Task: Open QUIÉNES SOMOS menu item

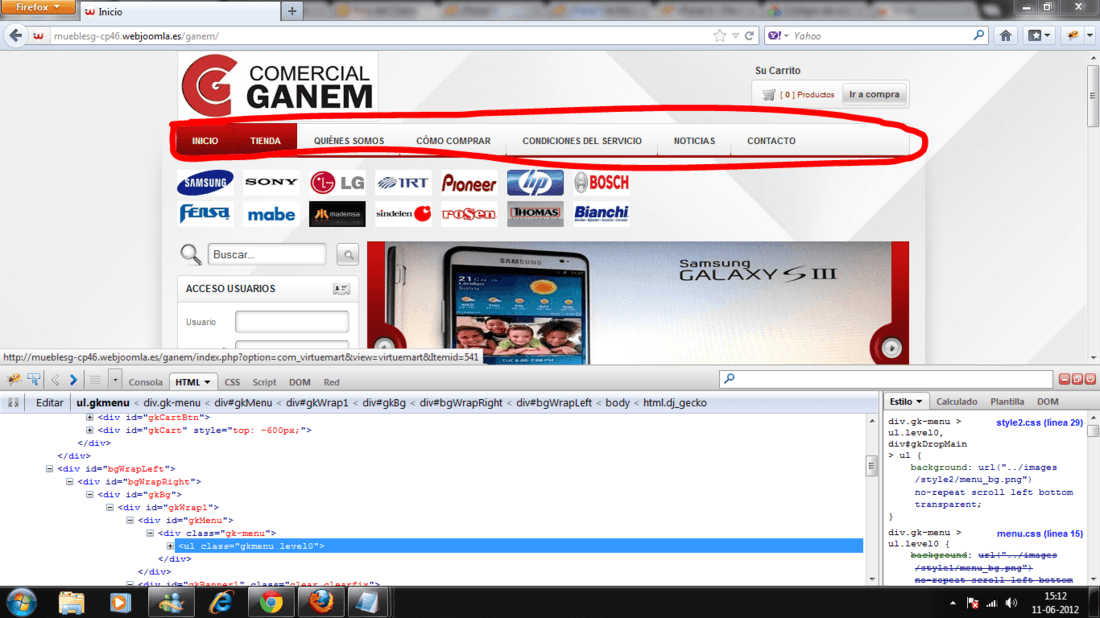Action: (349, 141)
